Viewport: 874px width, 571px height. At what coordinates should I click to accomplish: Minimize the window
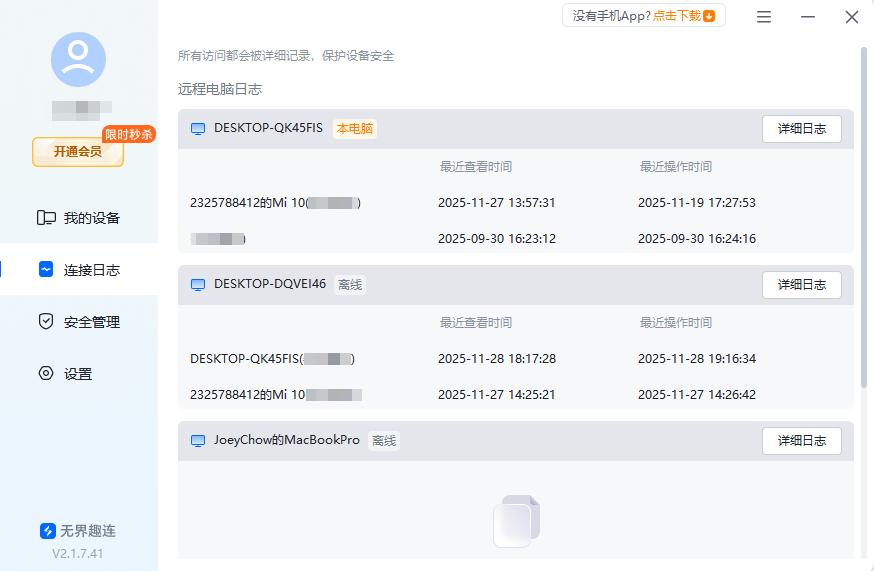[808, 17]
